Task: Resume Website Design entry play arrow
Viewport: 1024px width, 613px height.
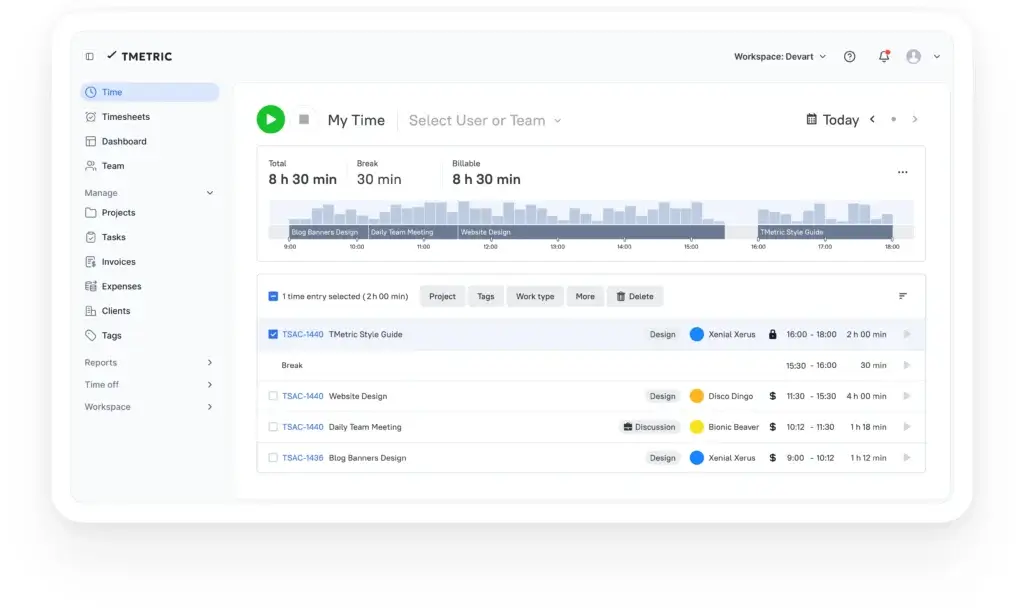Action: point(906,396)
